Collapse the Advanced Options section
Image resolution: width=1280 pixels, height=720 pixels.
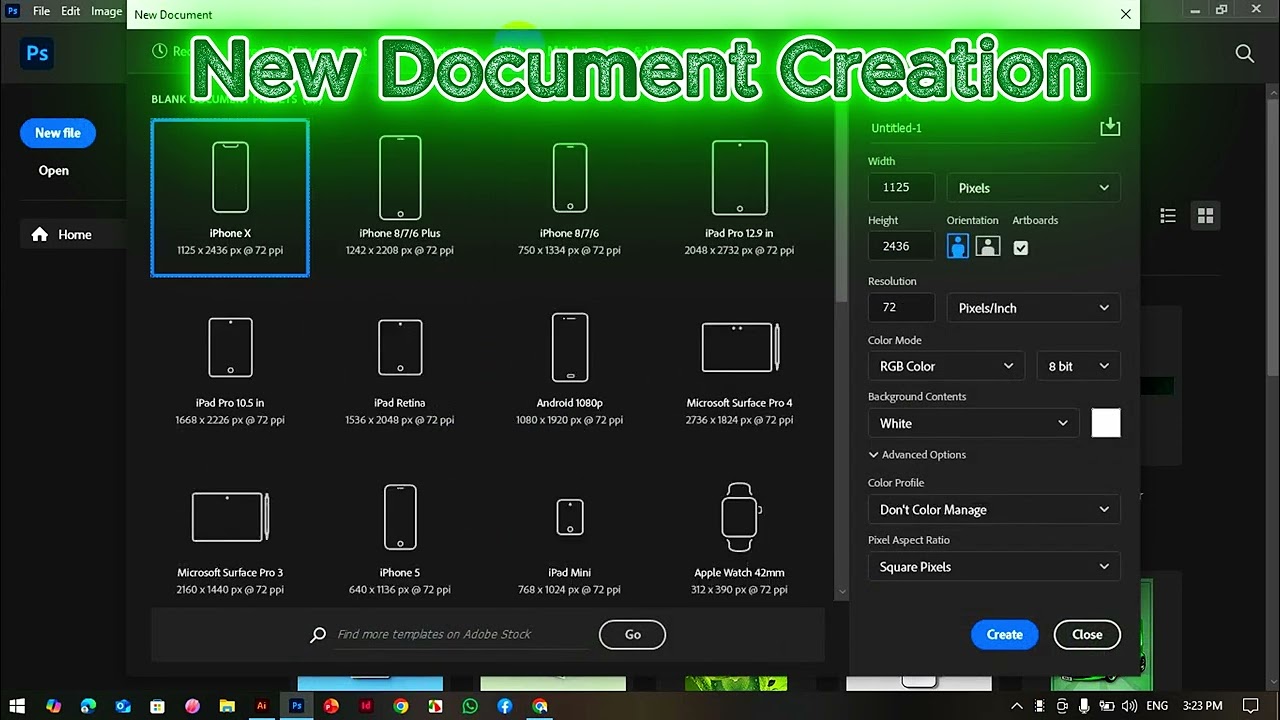(917, 455)
